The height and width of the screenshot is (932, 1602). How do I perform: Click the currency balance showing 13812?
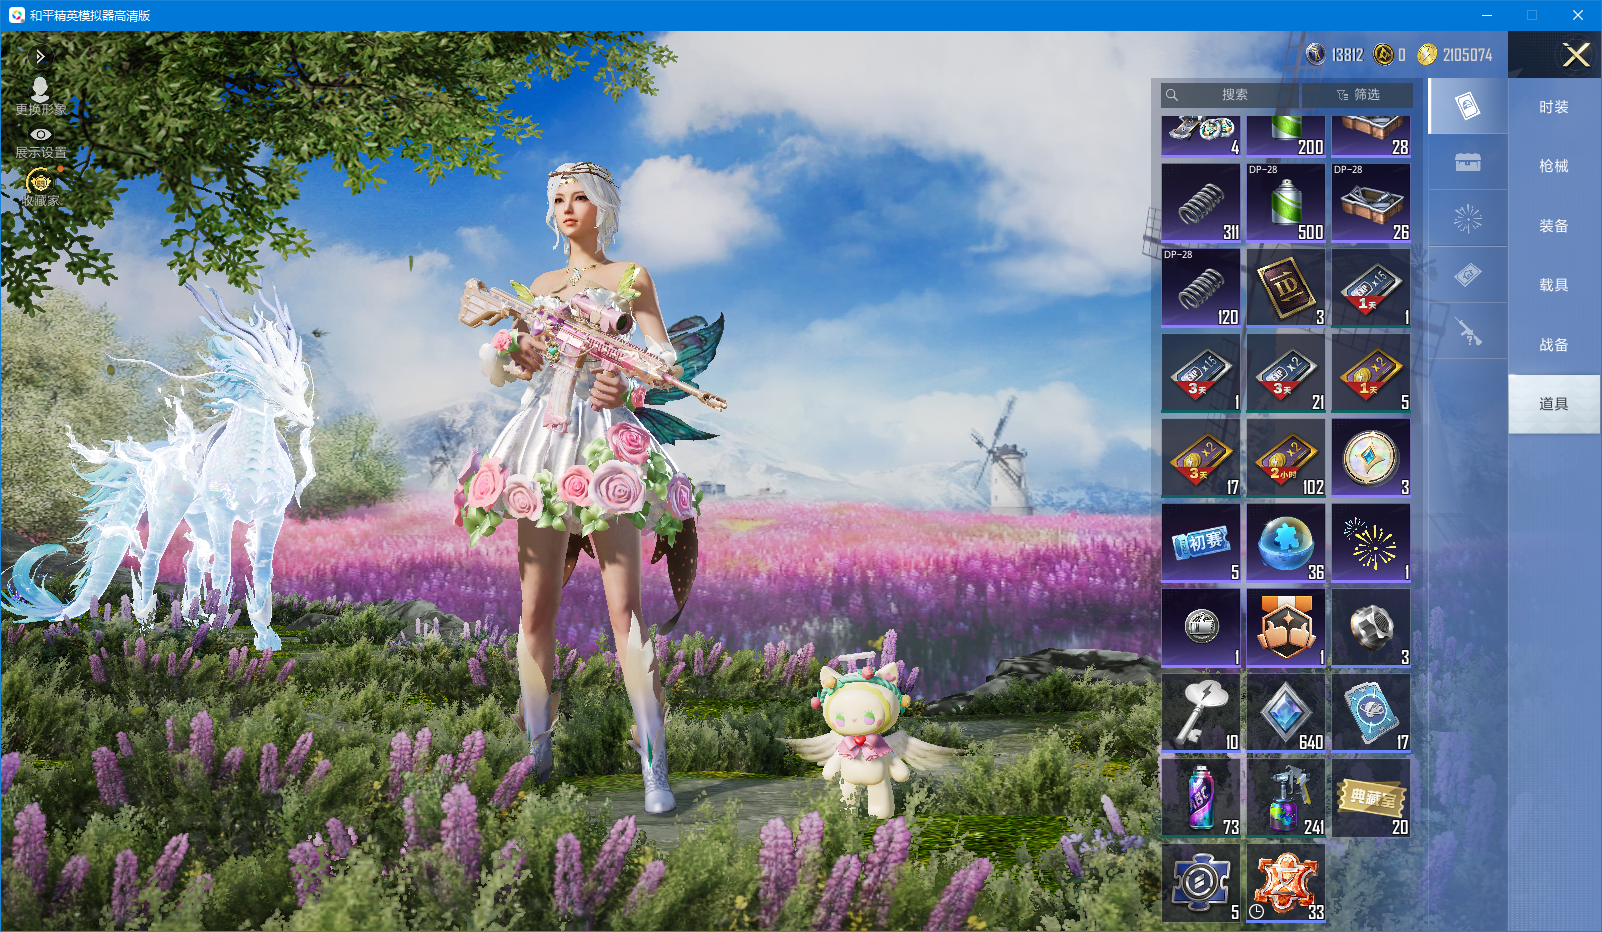[1335, 55]
